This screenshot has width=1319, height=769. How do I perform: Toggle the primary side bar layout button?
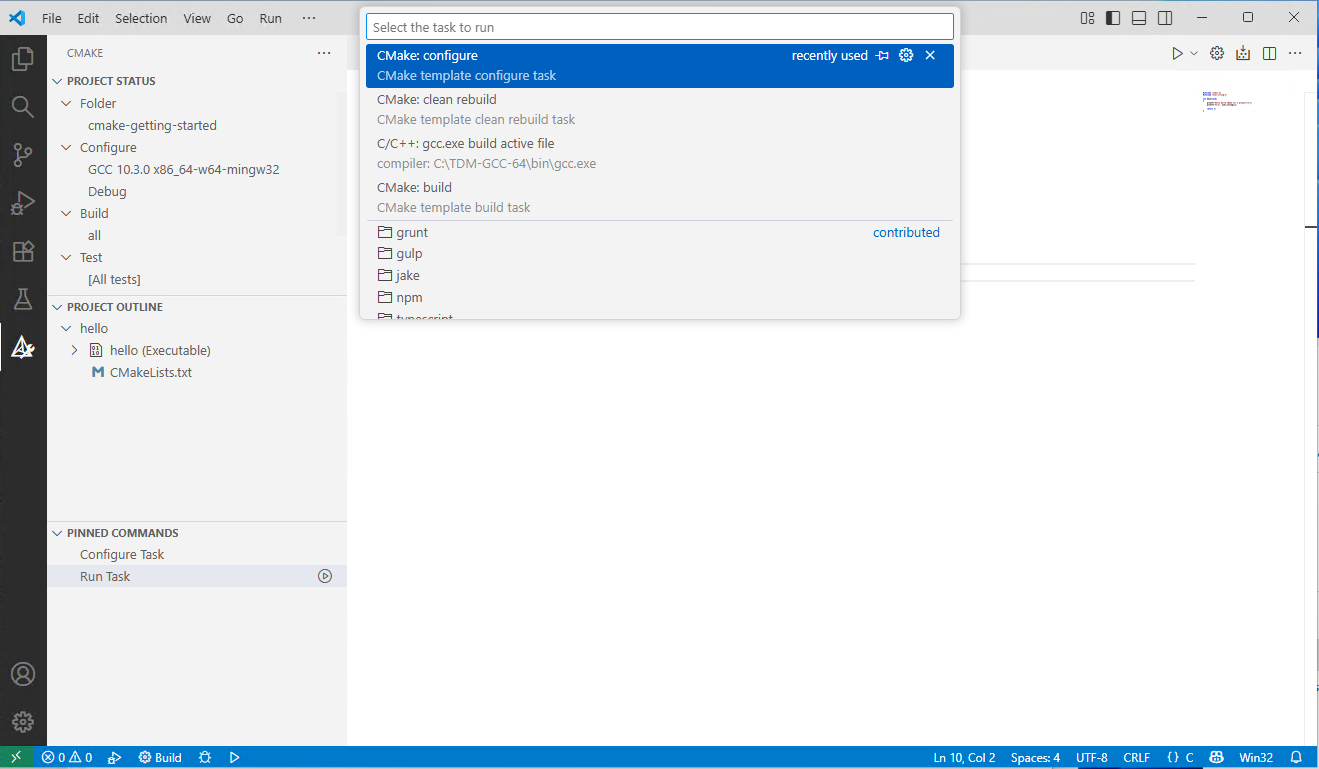(1113, 18)
